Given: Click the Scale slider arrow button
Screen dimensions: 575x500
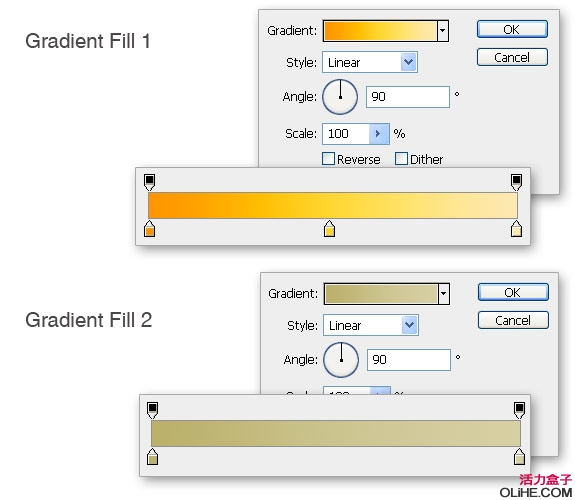Looking at the screenshot, I should (x=379, y=134).
